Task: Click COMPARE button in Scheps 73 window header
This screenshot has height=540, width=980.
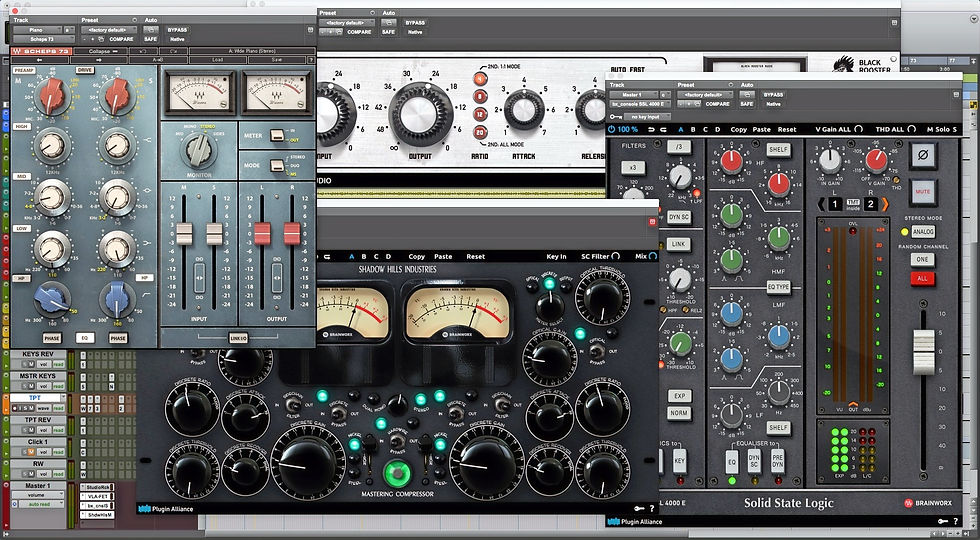Action: (121, 39)
